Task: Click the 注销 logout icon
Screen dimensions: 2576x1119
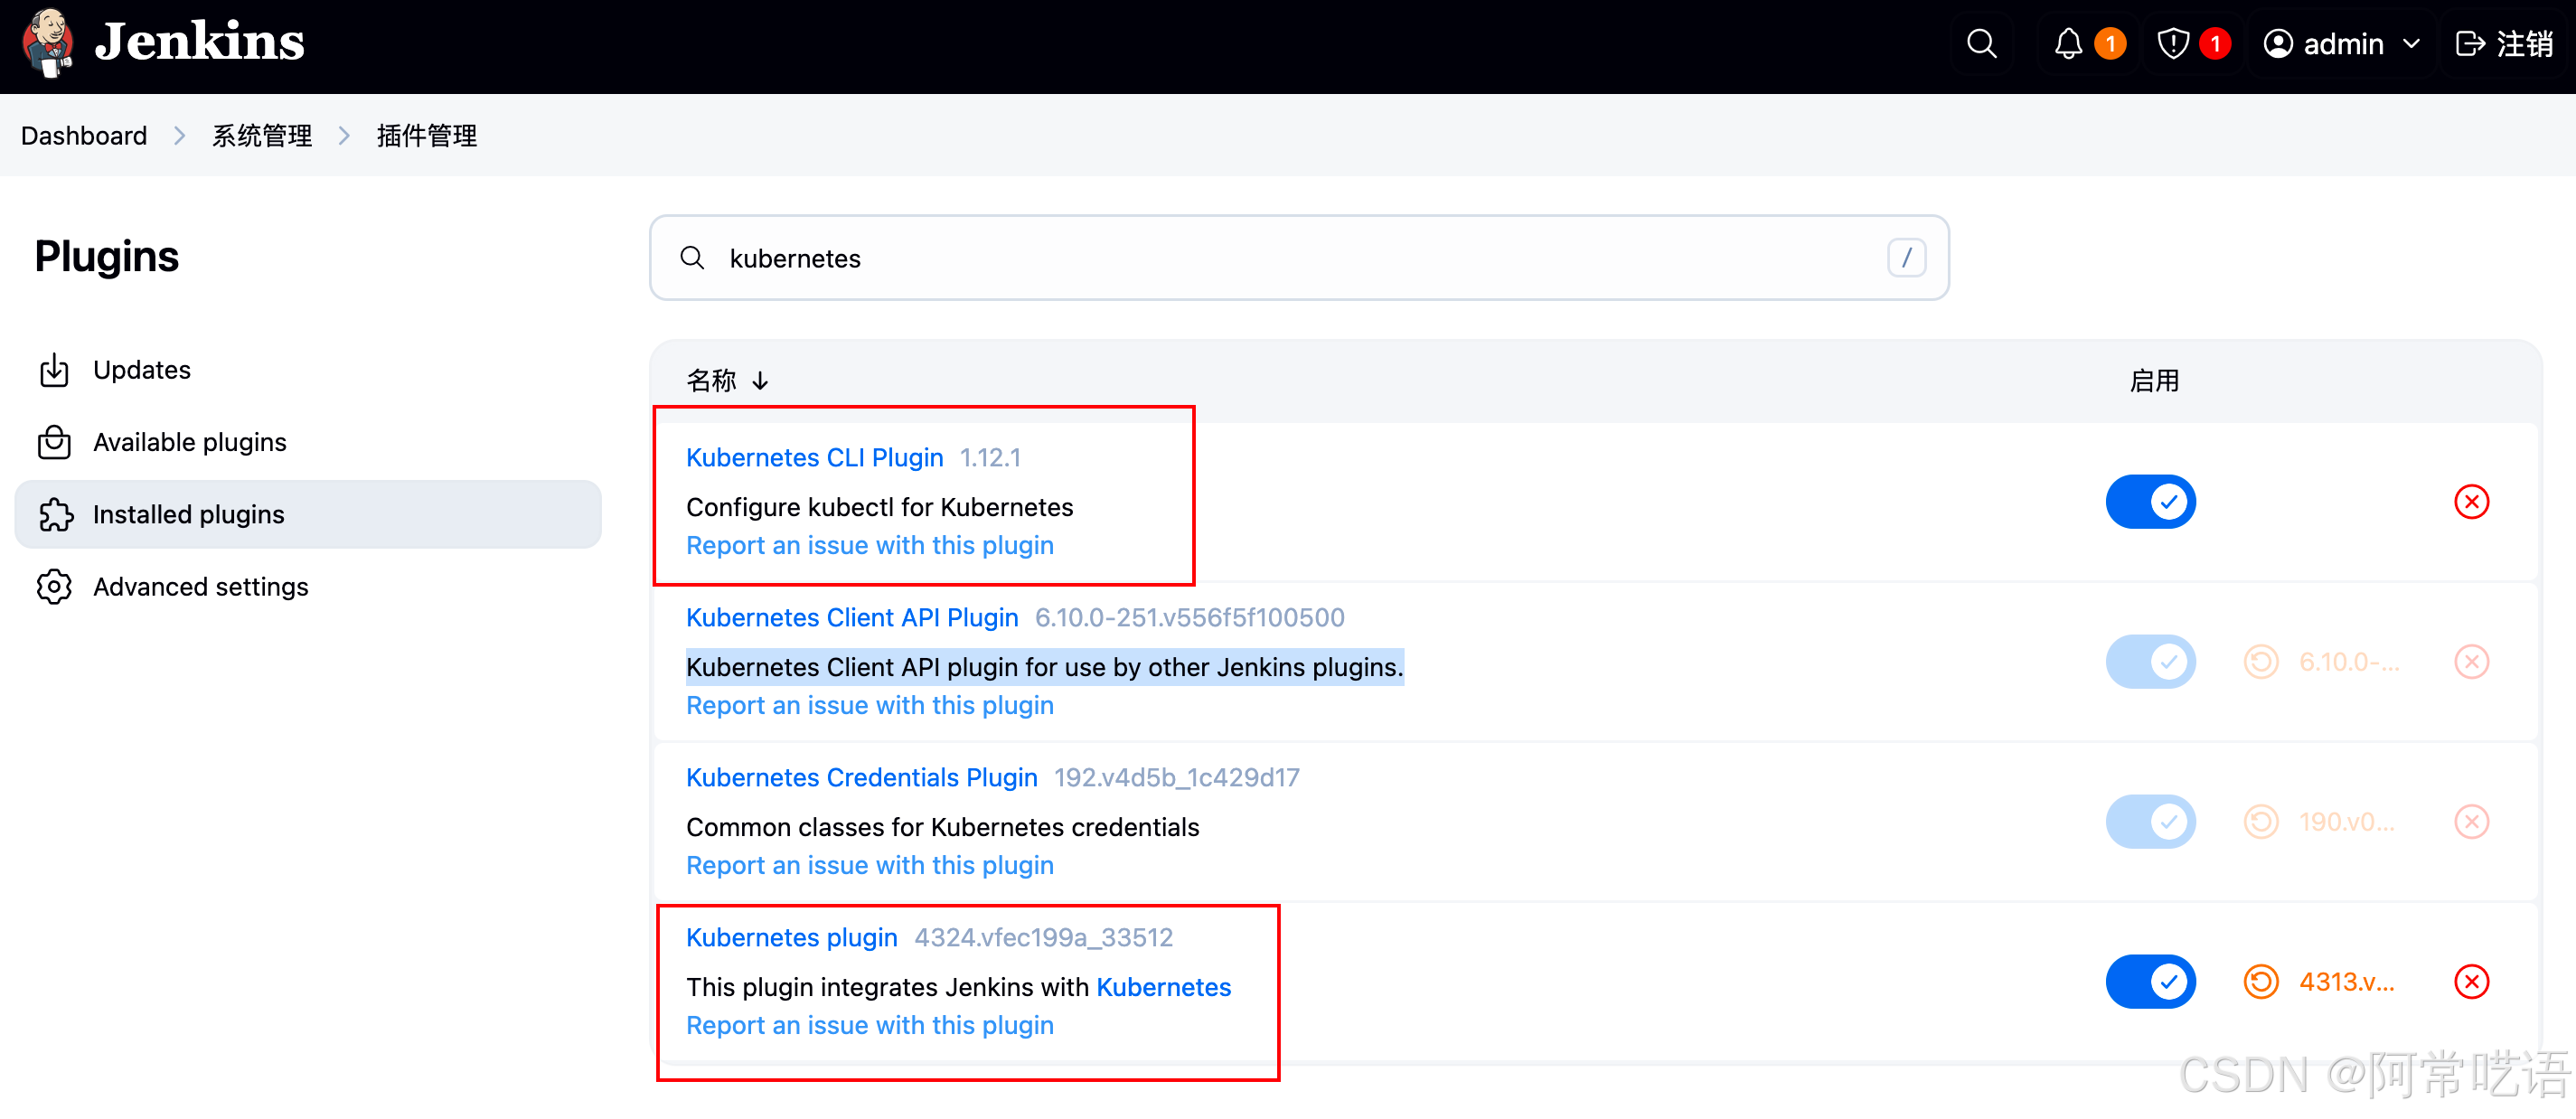Action: click(x=2470, y=44)
